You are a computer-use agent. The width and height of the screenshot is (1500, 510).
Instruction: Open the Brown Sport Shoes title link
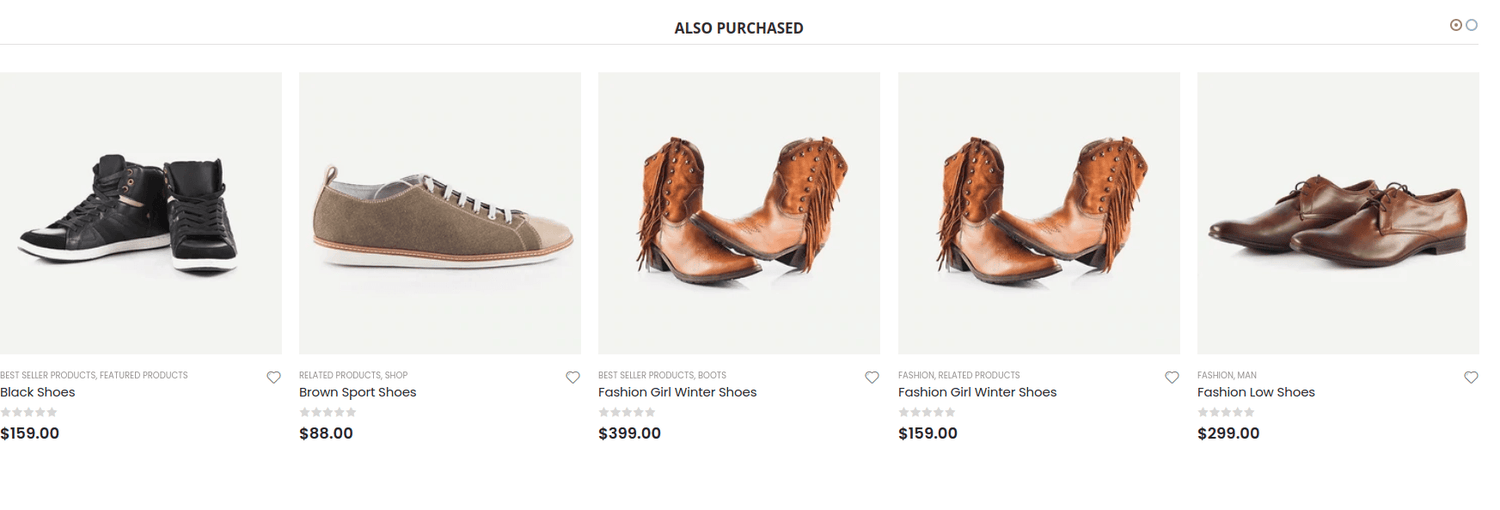(x=357, y=392)
